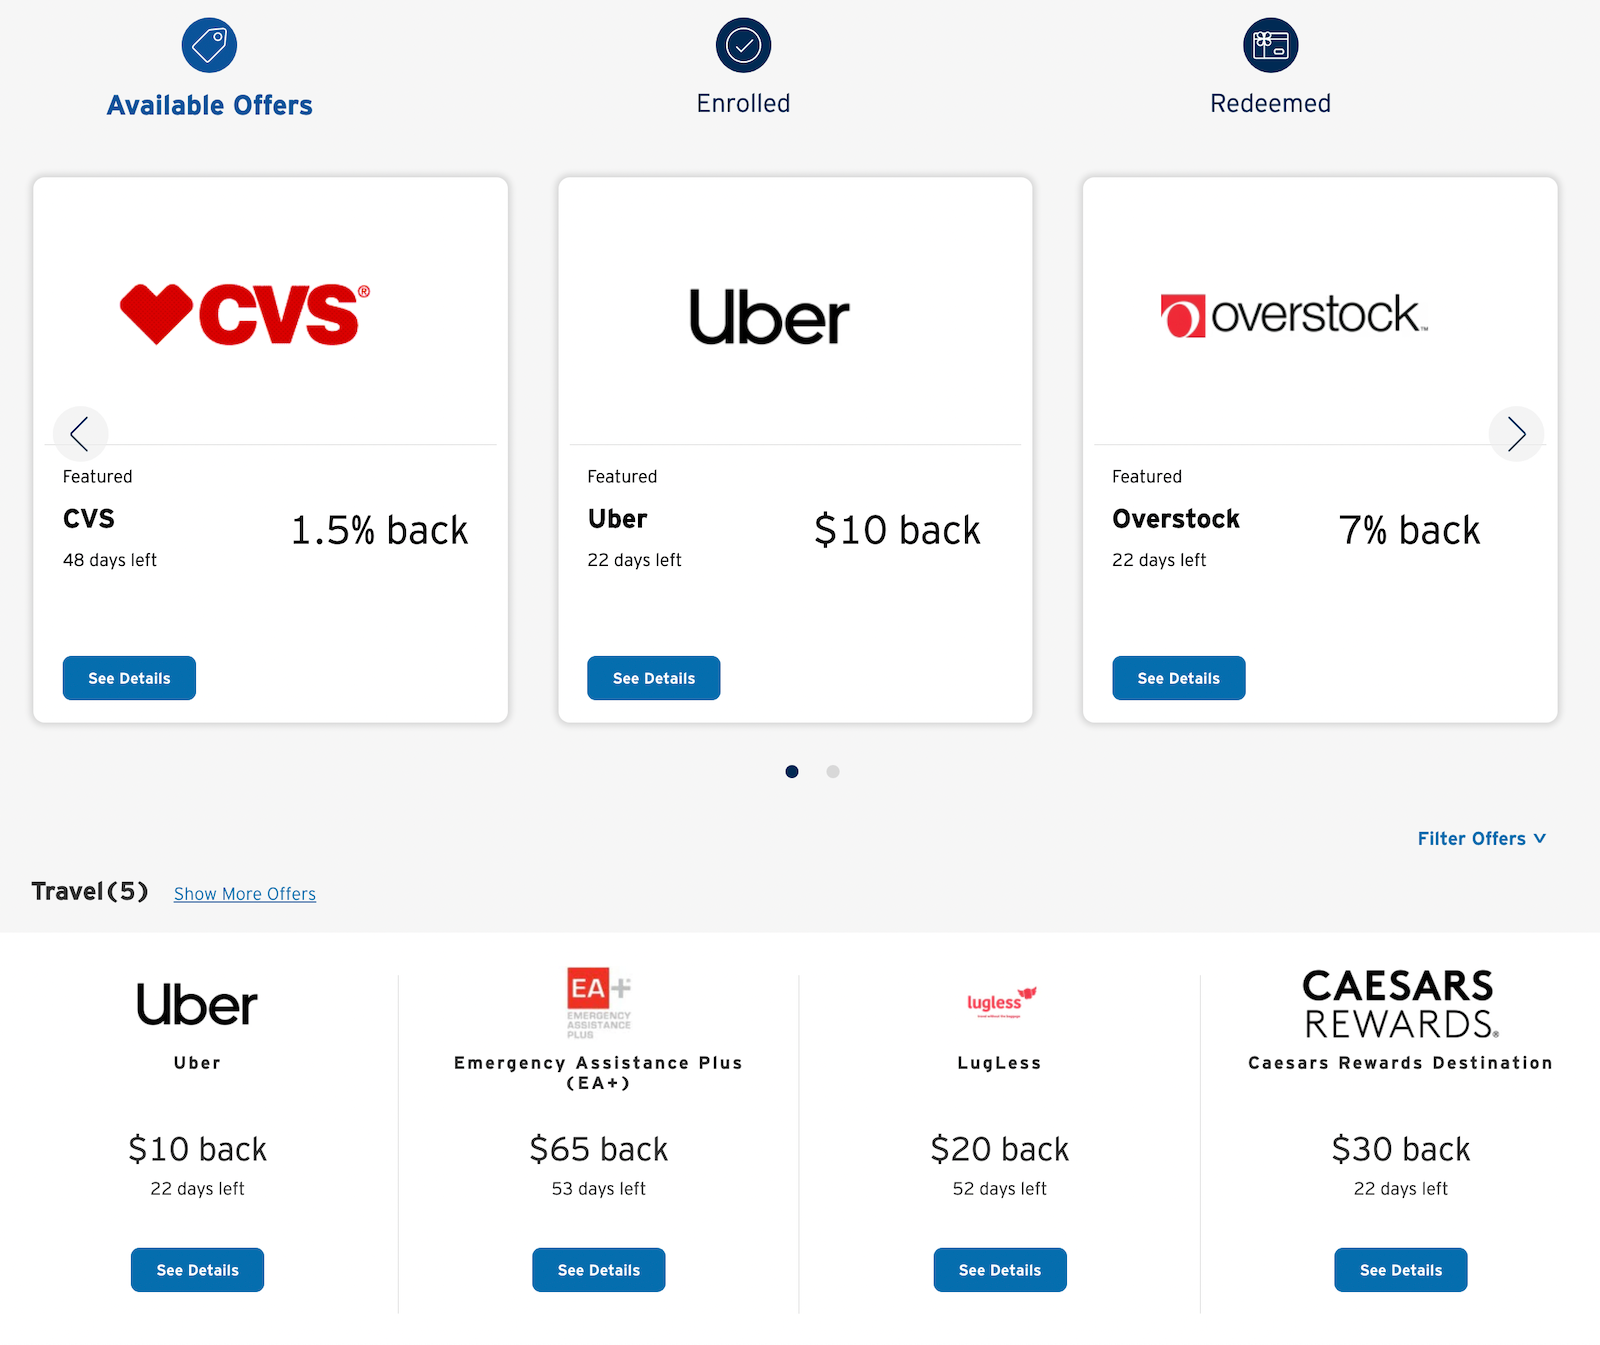Click the Redeemed gift card icon

(x=1270, y=45)
